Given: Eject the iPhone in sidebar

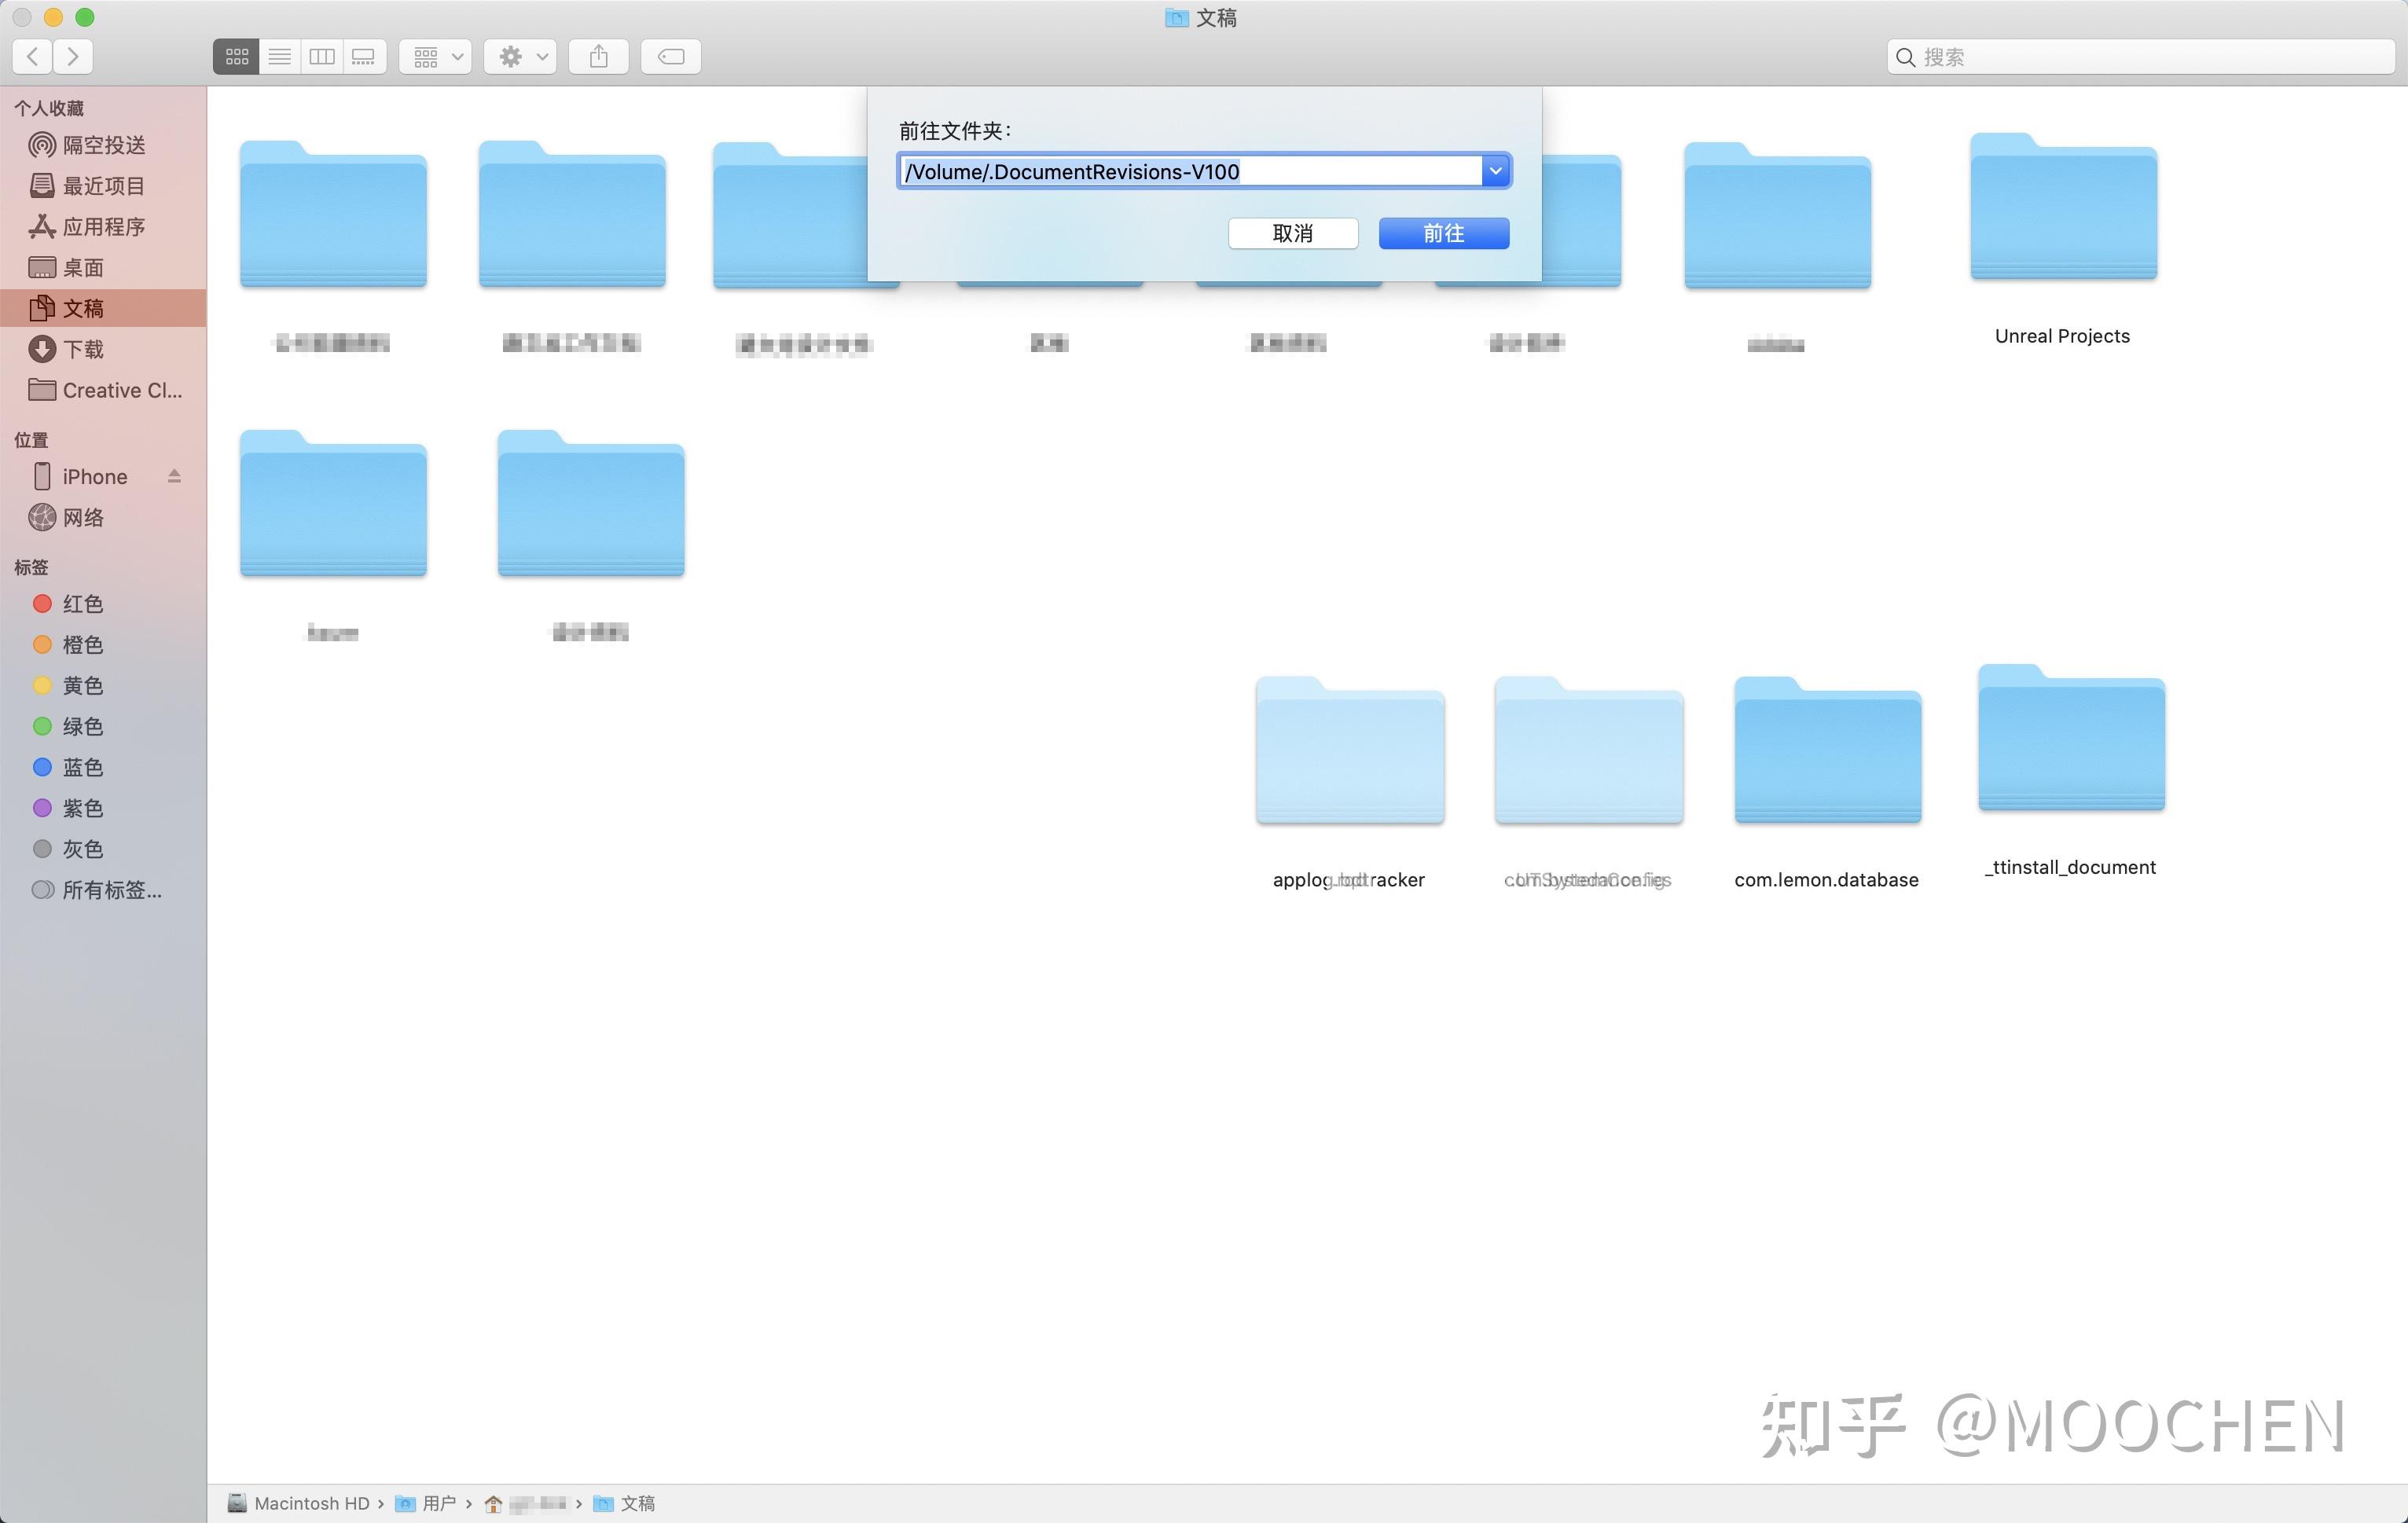Looking at the screenshot, I should coord(174,476).
